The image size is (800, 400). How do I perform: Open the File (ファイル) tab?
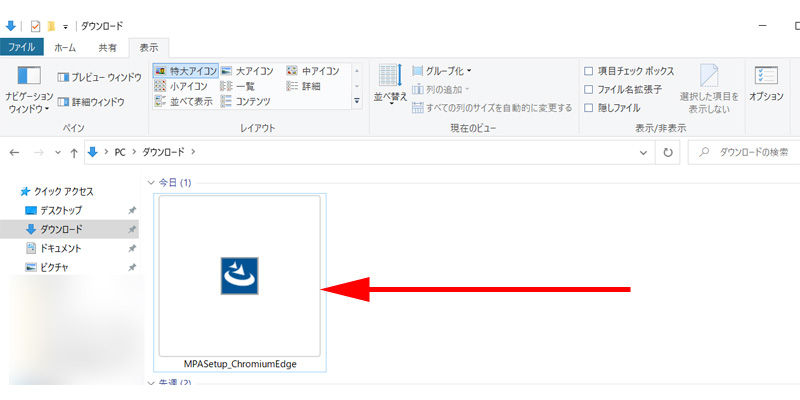pos(21,47)
